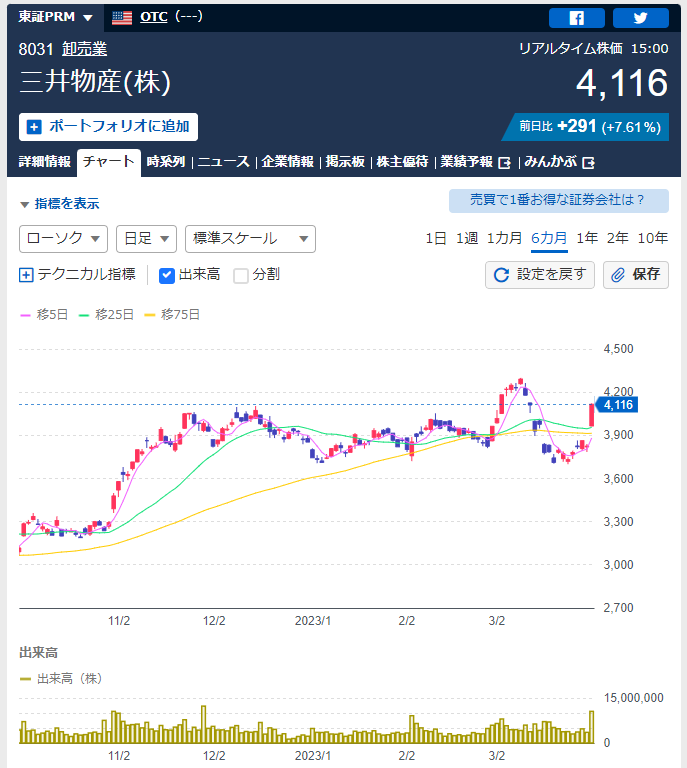Click external link icon beside 業績予報

point(504,163)
